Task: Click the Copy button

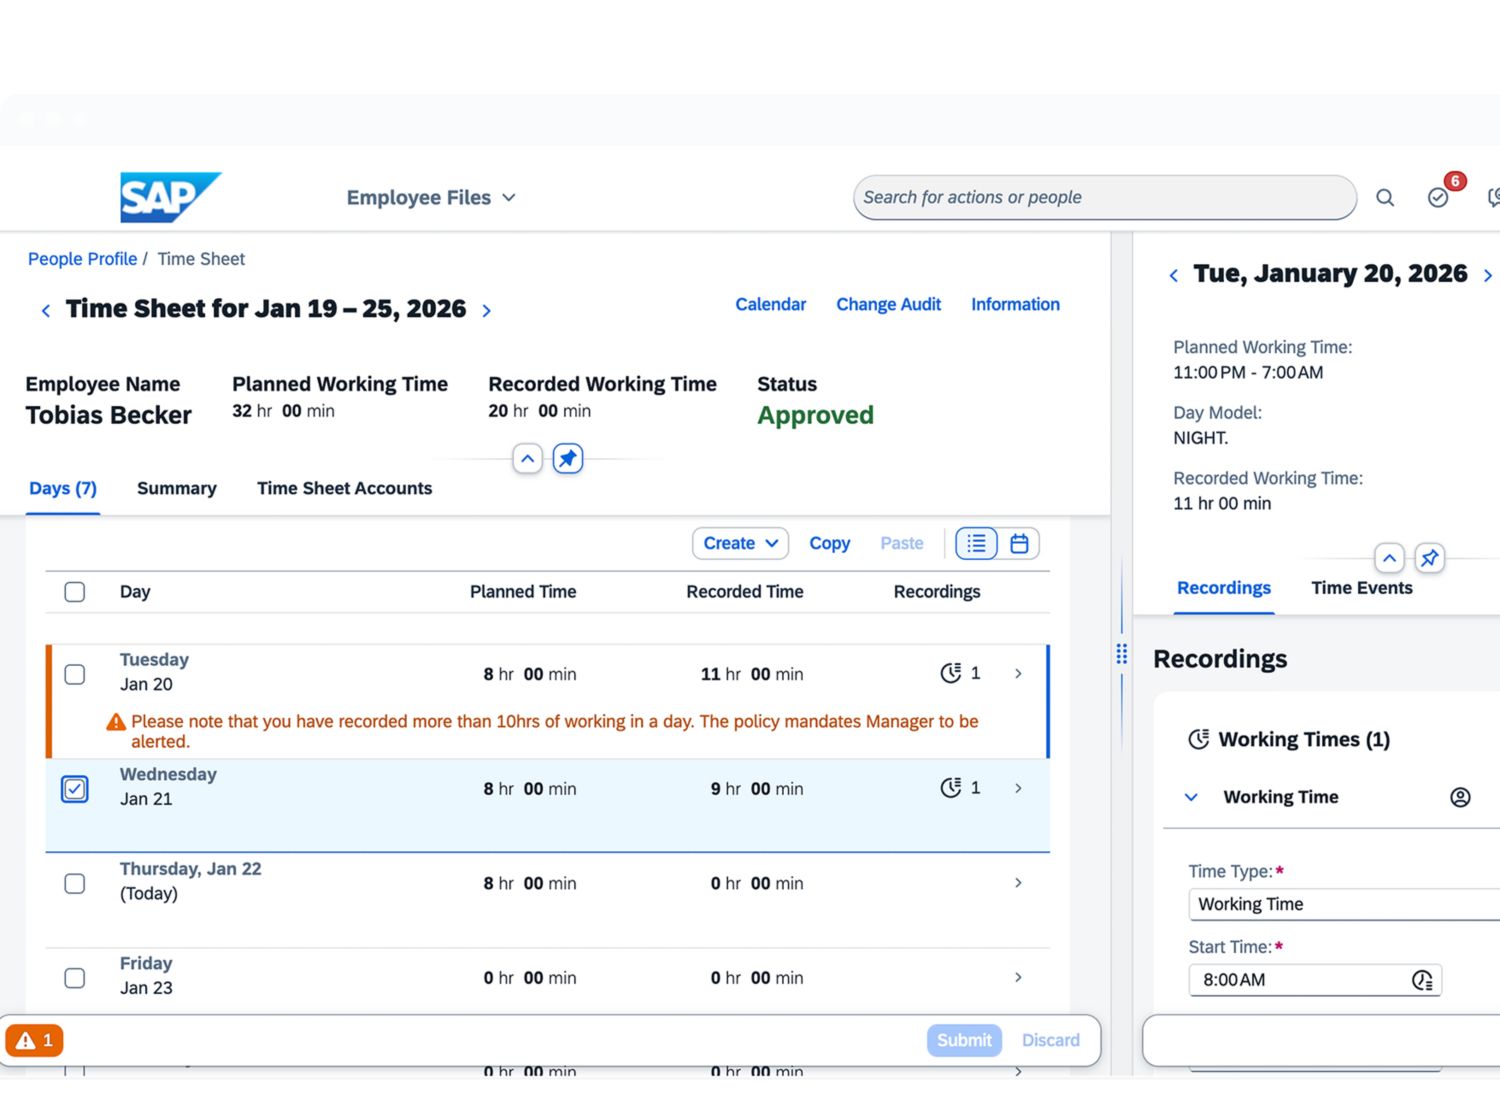Action: click(x=829, y=543)
